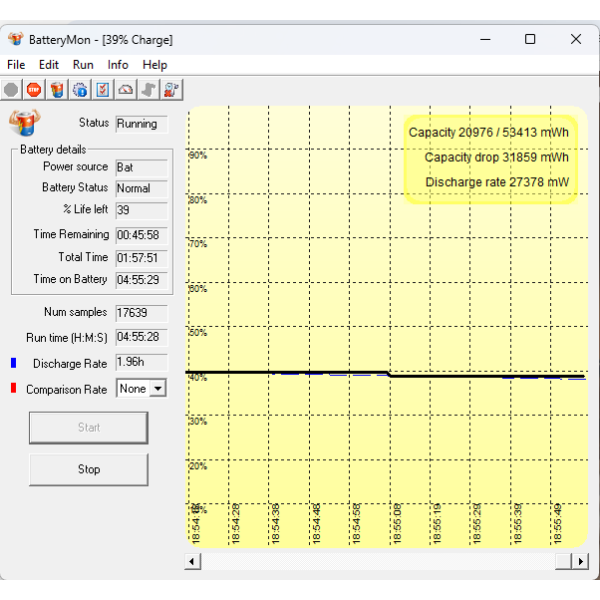Click the % Life left field

pyautogui.click(x=142, y=210)
